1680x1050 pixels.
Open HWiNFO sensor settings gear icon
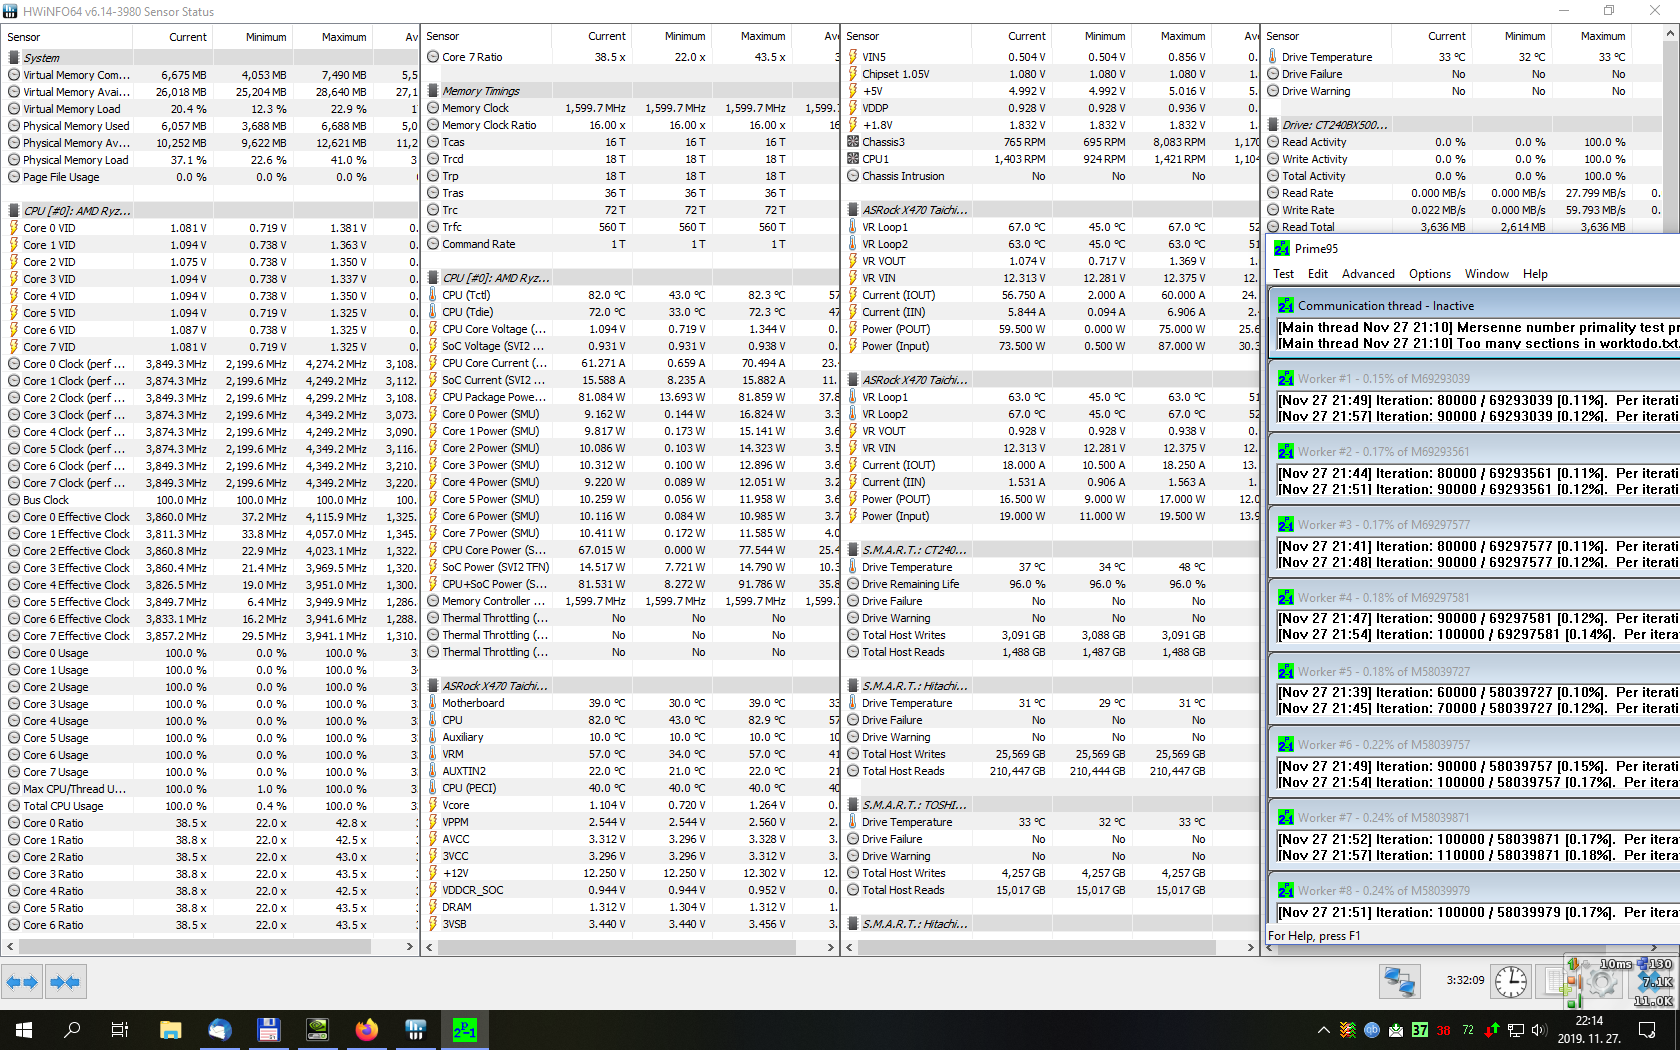[x=1601, y=982]
